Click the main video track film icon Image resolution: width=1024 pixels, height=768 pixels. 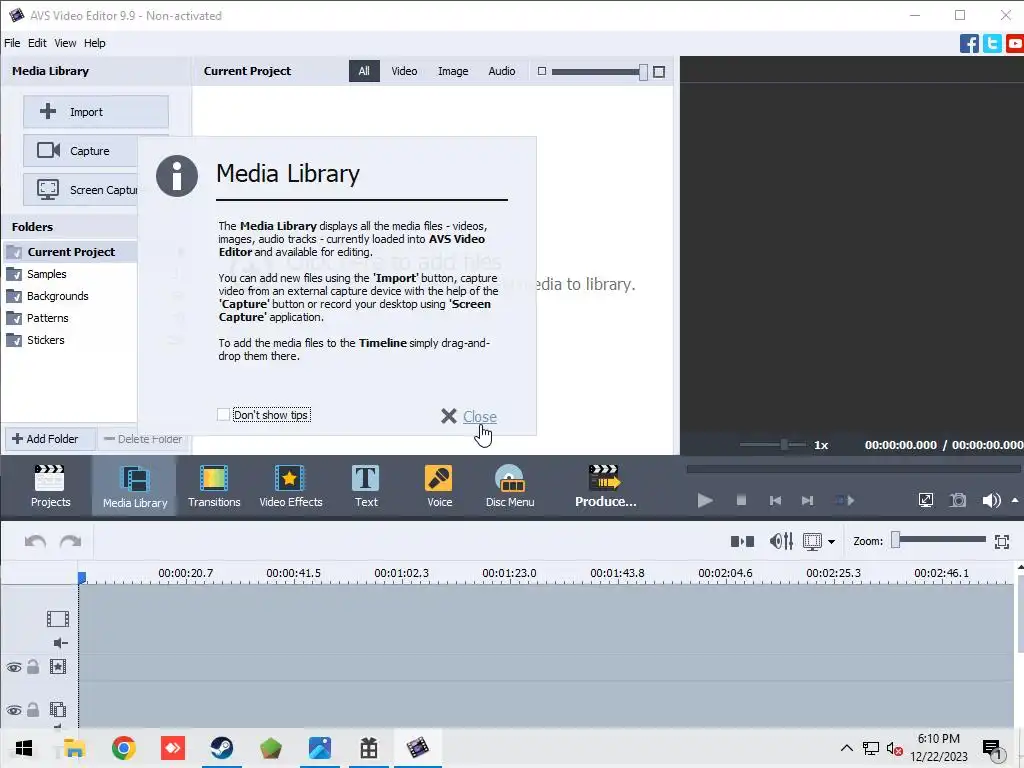57,618
